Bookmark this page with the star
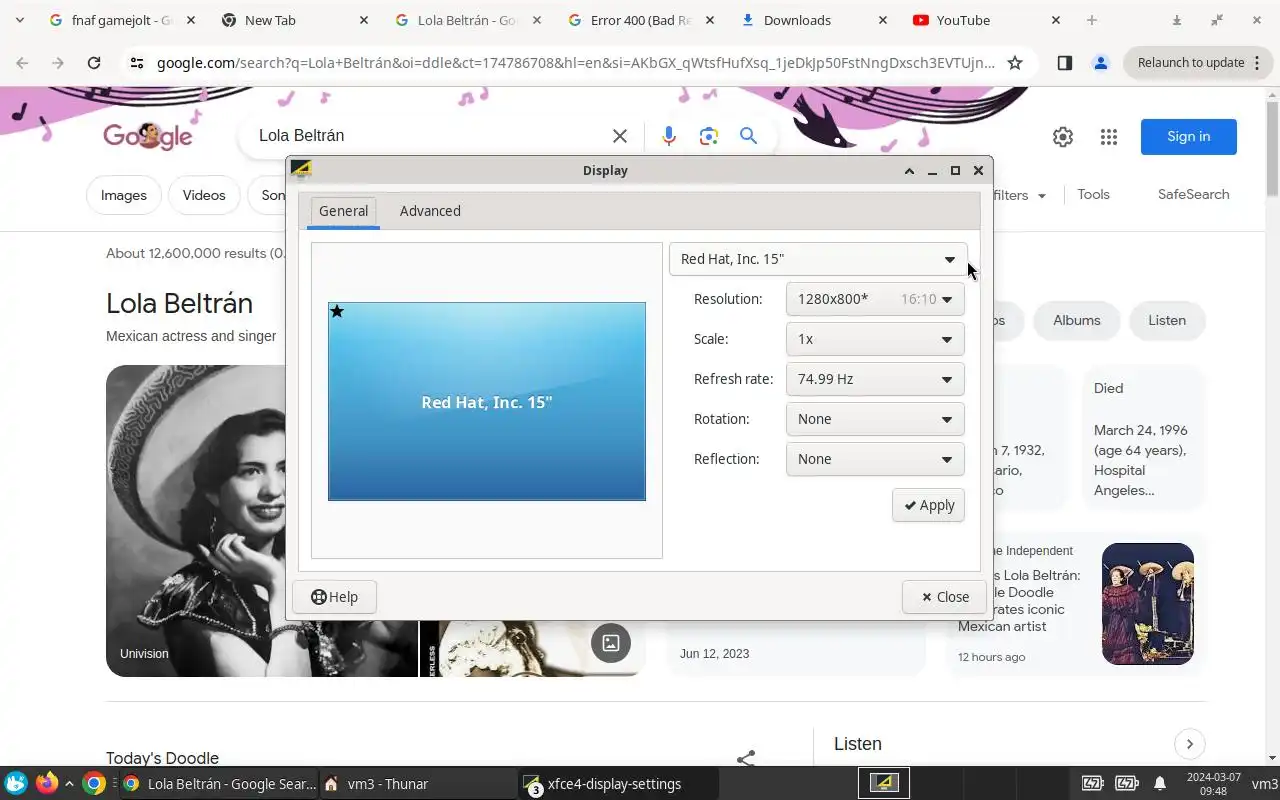Viewport: 1280px width, 800px height. [x=1015, y=63]
